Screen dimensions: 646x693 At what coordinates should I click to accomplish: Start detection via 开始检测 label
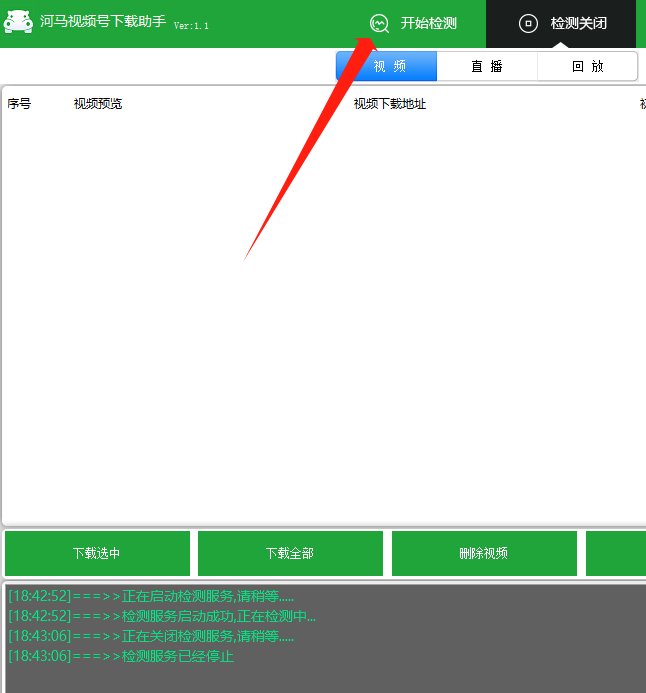(x=428, y=23)
